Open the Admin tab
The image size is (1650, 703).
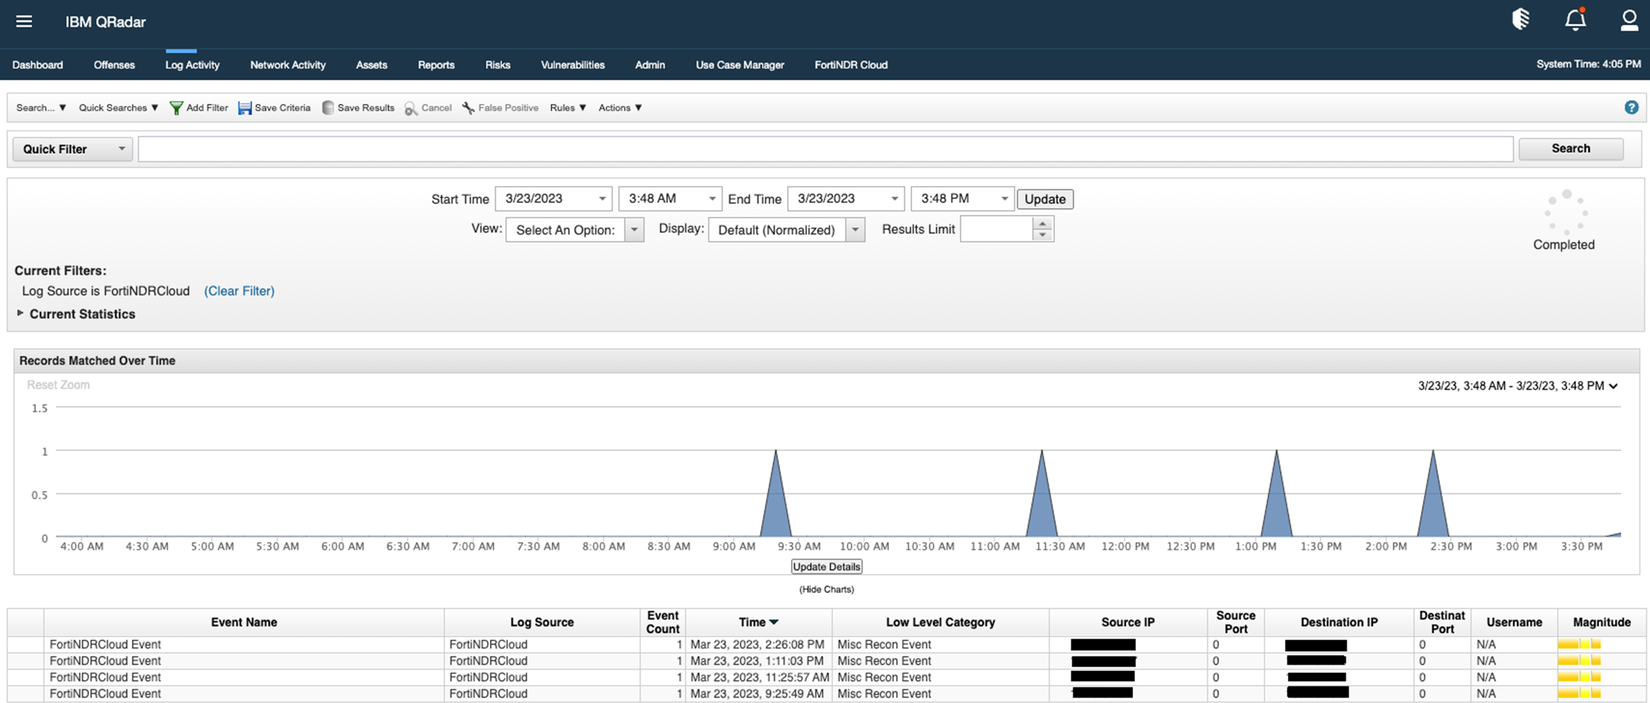pyautogui.click(x=650, y=65)
